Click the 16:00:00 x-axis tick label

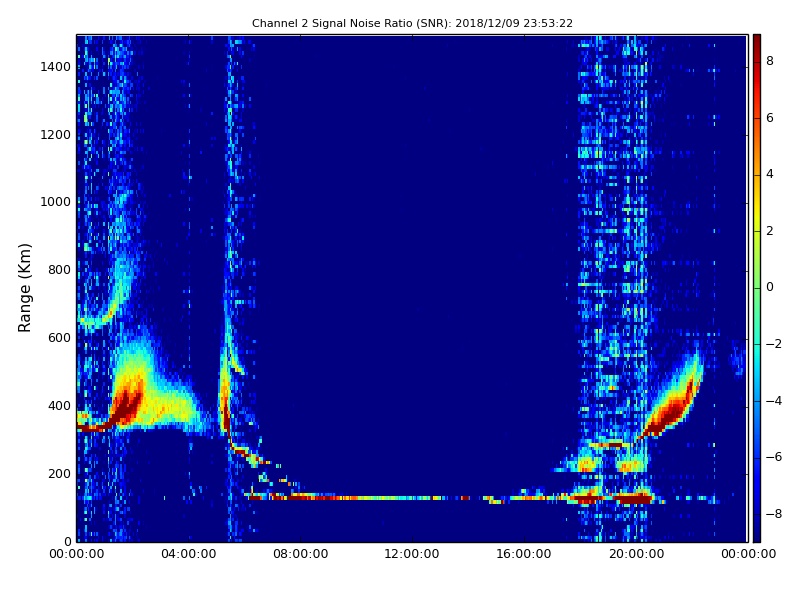click(x=524, y=554)
